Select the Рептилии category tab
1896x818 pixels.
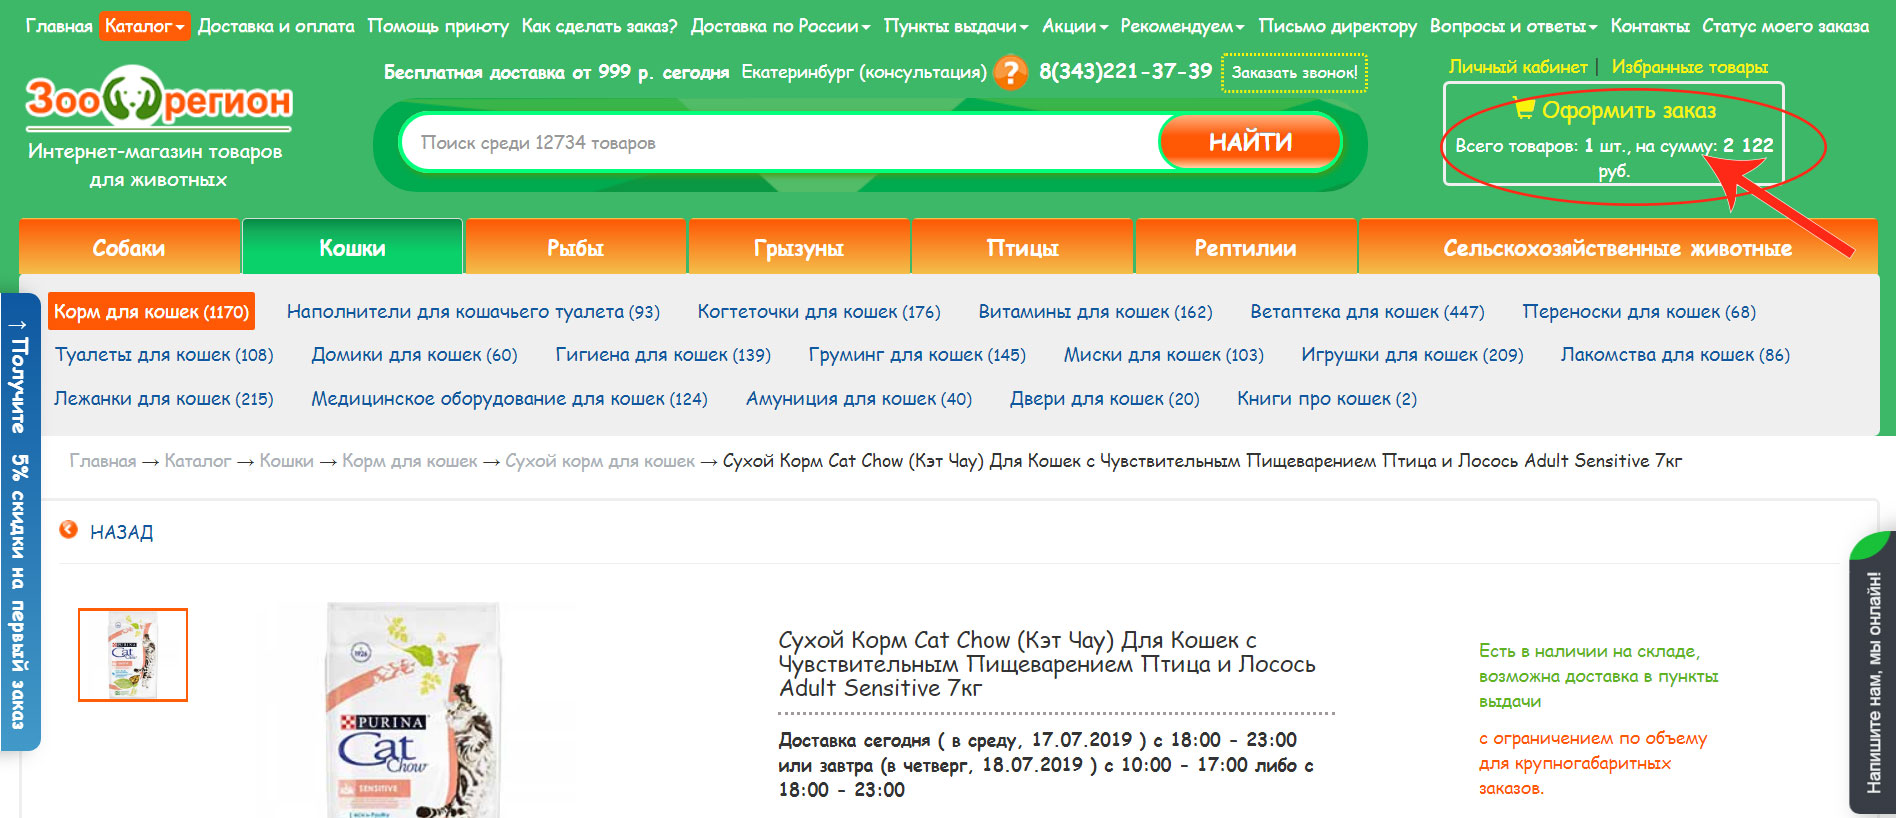coord(1245,247)
